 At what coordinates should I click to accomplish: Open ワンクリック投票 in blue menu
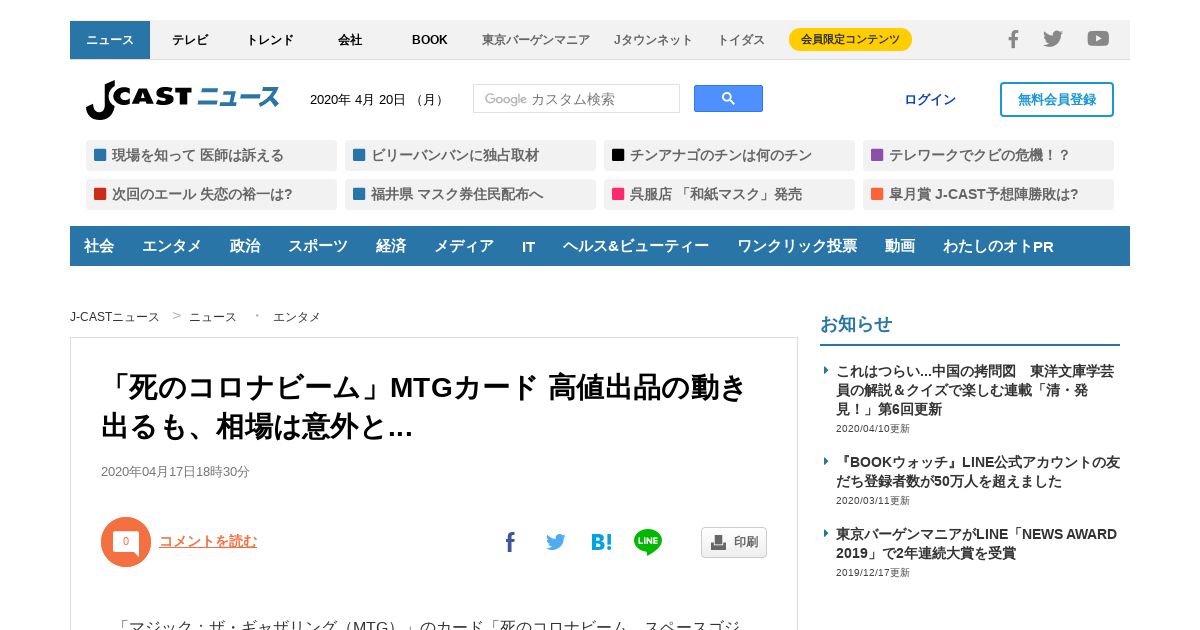797,246
